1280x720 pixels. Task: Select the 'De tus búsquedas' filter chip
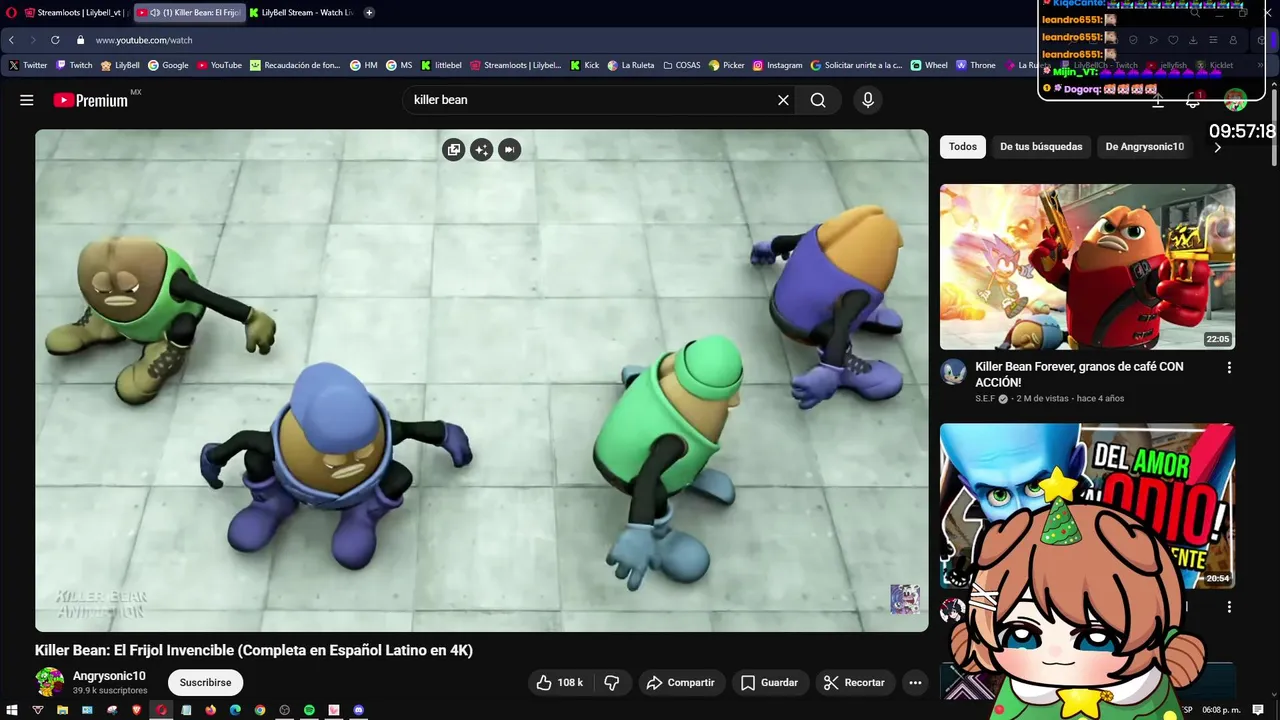pyautogui.click(x=1041, y=147)
